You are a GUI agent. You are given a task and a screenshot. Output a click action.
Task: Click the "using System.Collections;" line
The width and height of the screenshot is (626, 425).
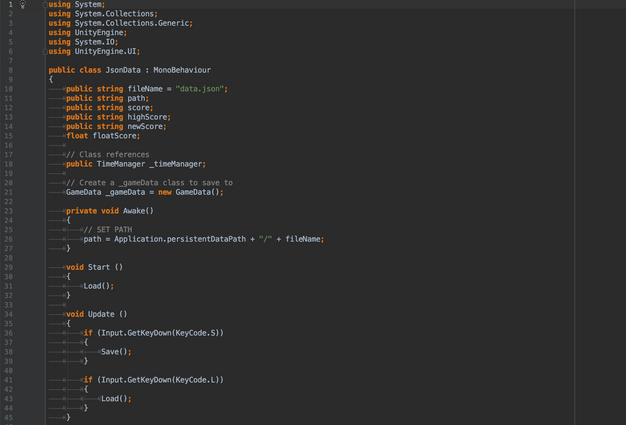coord(103,14)
